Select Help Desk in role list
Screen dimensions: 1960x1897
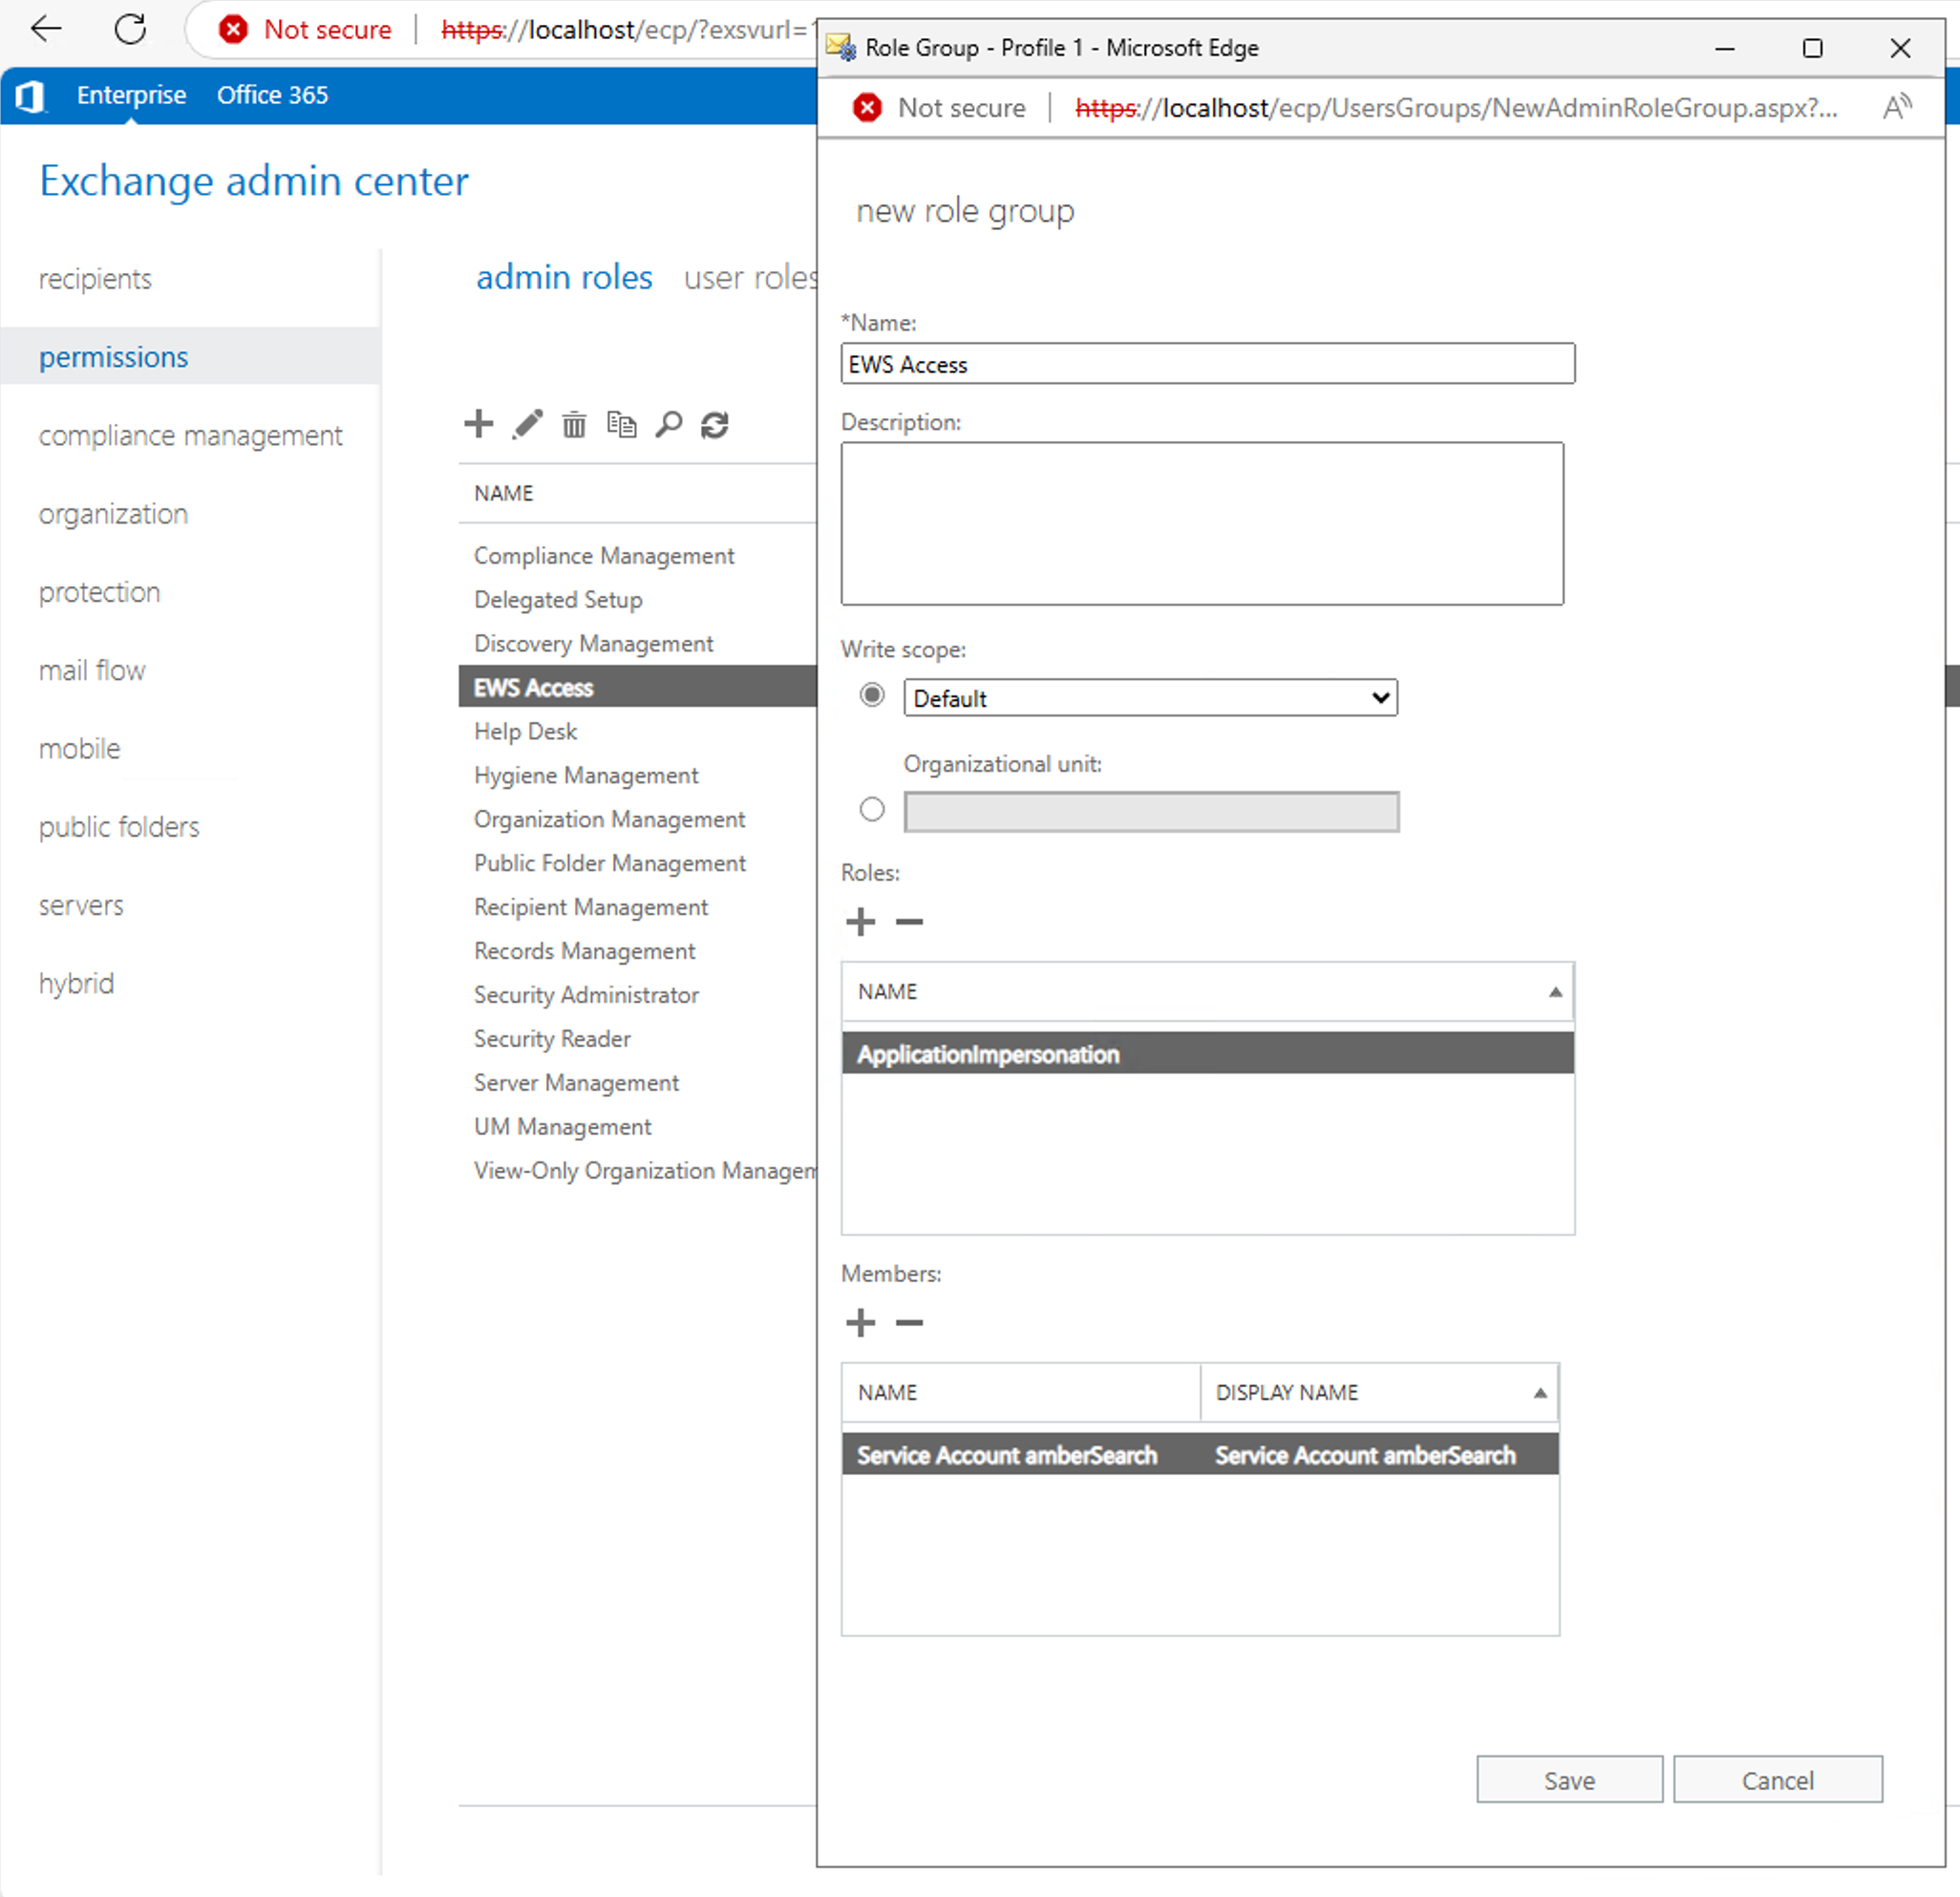coord(525,731)
